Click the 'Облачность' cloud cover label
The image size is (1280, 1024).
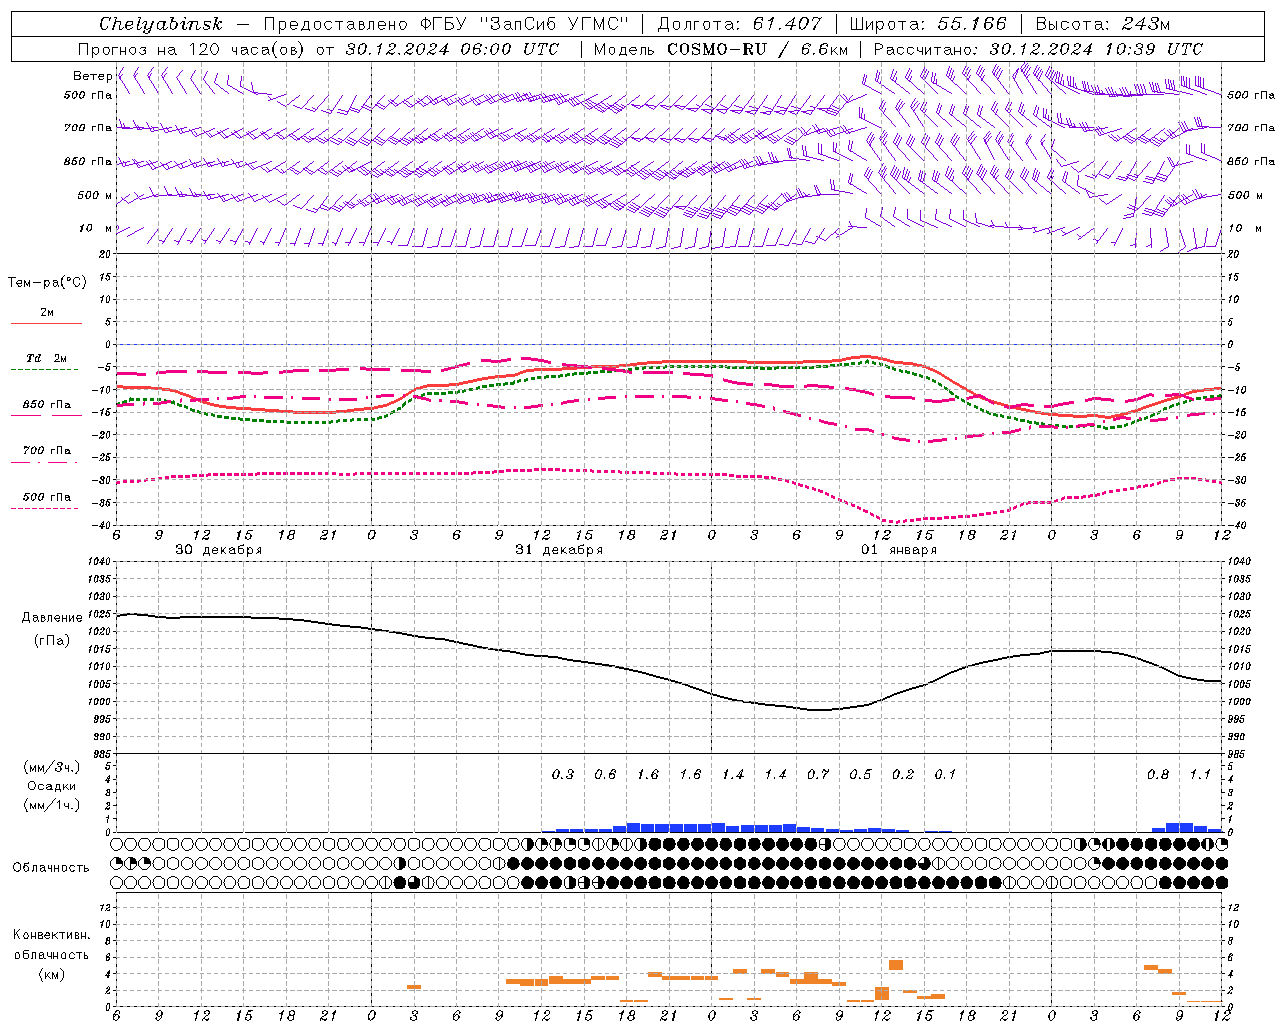(51, 868)
